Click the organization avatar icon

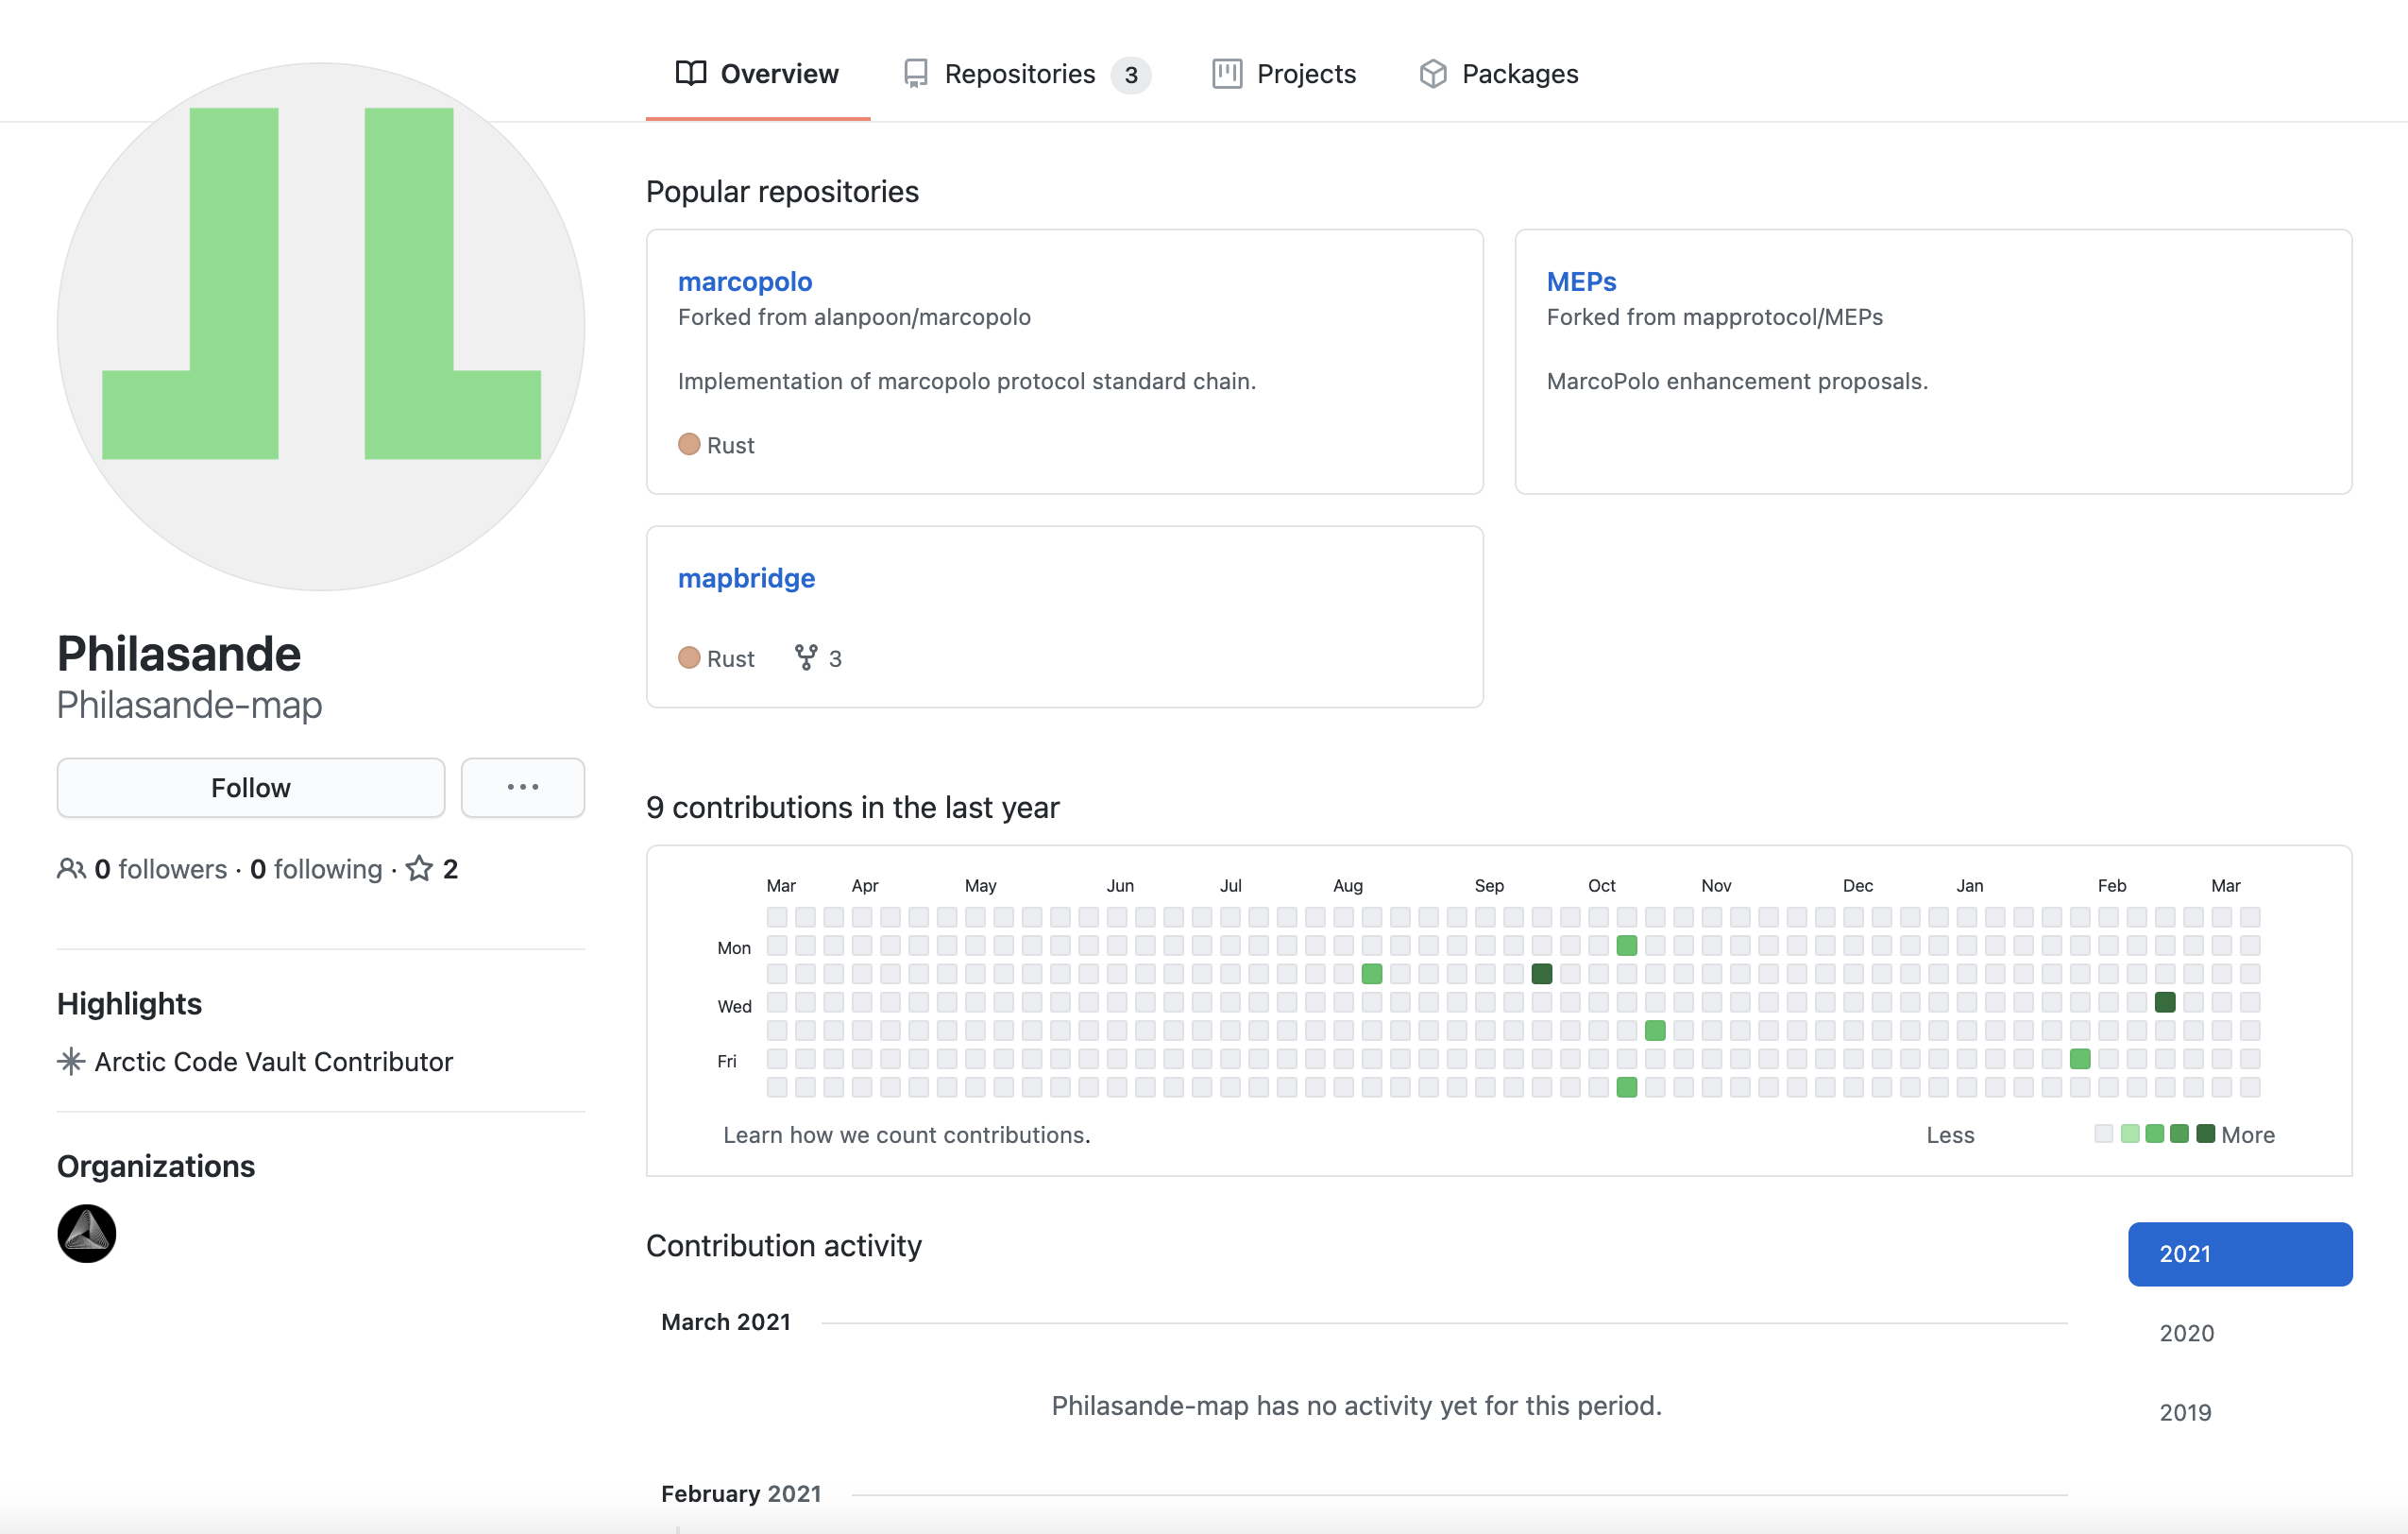[x=86, y=1233]
